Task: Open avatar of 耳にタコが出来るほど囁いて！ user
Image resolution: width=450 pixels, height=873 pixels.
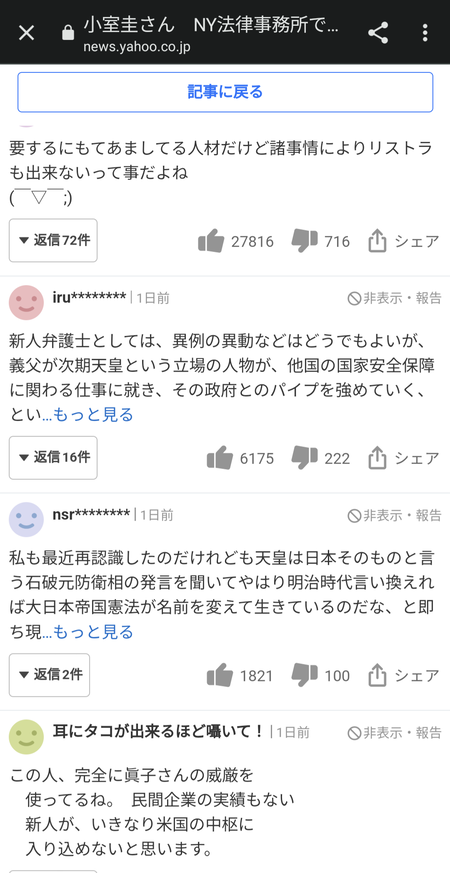Action: pos(26,737)
